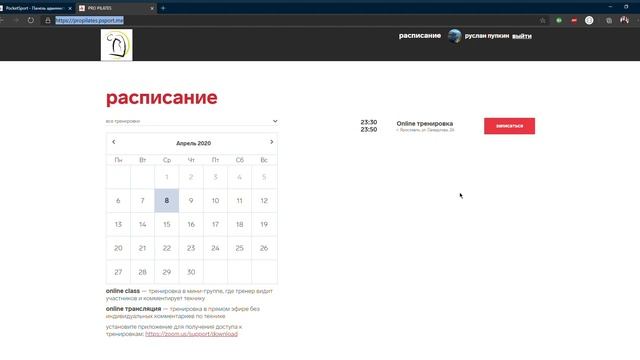Click the 'расписание' page heading

pos(162,98)
